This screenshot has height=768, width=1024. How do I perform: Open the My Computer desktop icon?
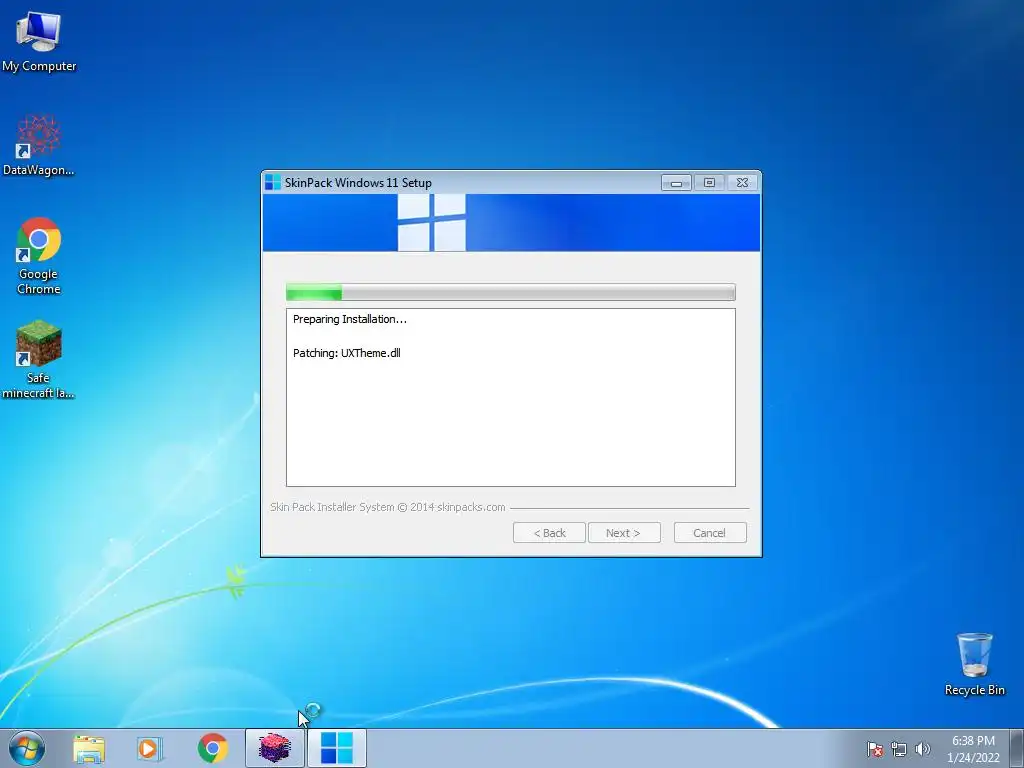tap(39, 40)
